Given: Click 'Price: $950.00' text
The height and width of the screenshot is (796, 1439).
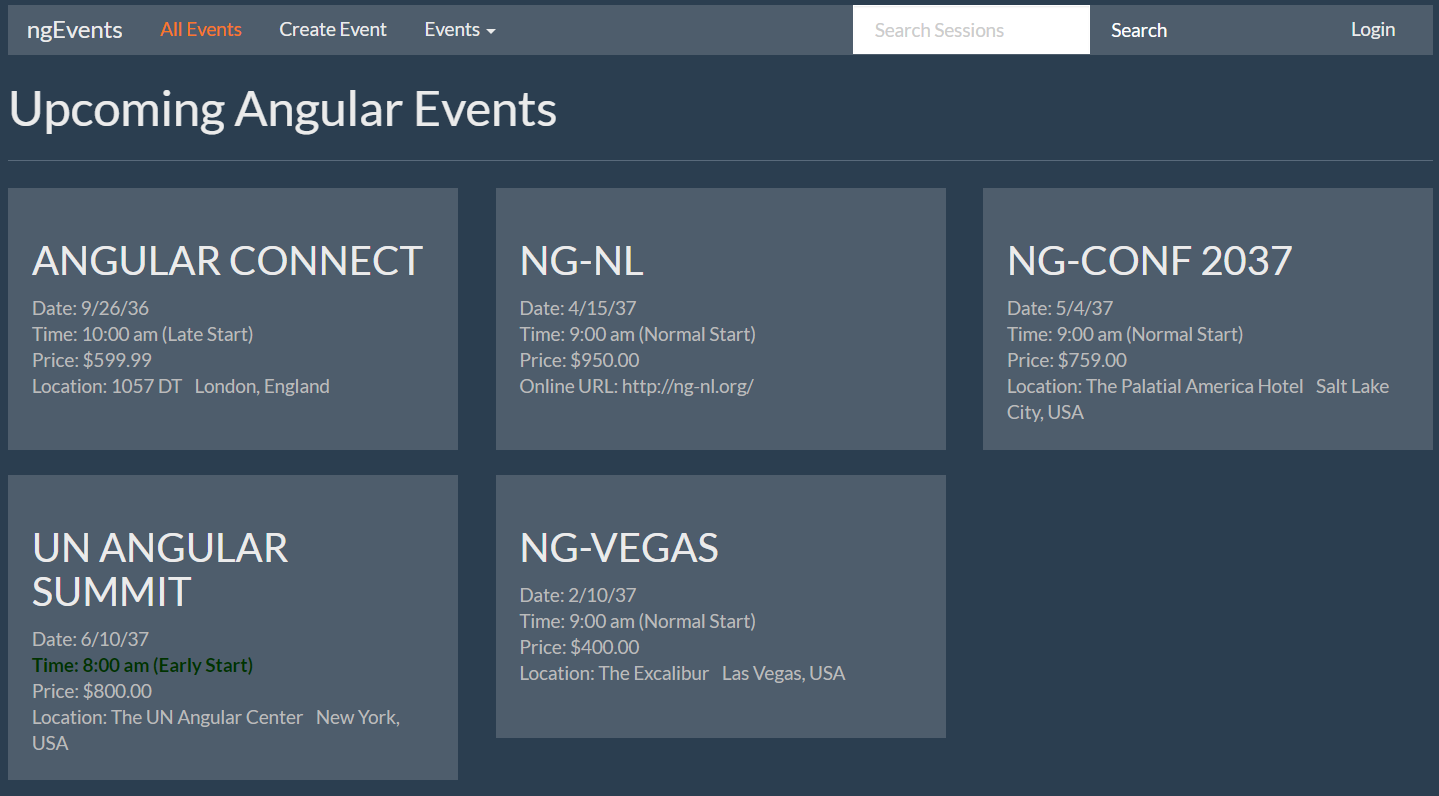Looking at the screenshot, I should (580, 360).
